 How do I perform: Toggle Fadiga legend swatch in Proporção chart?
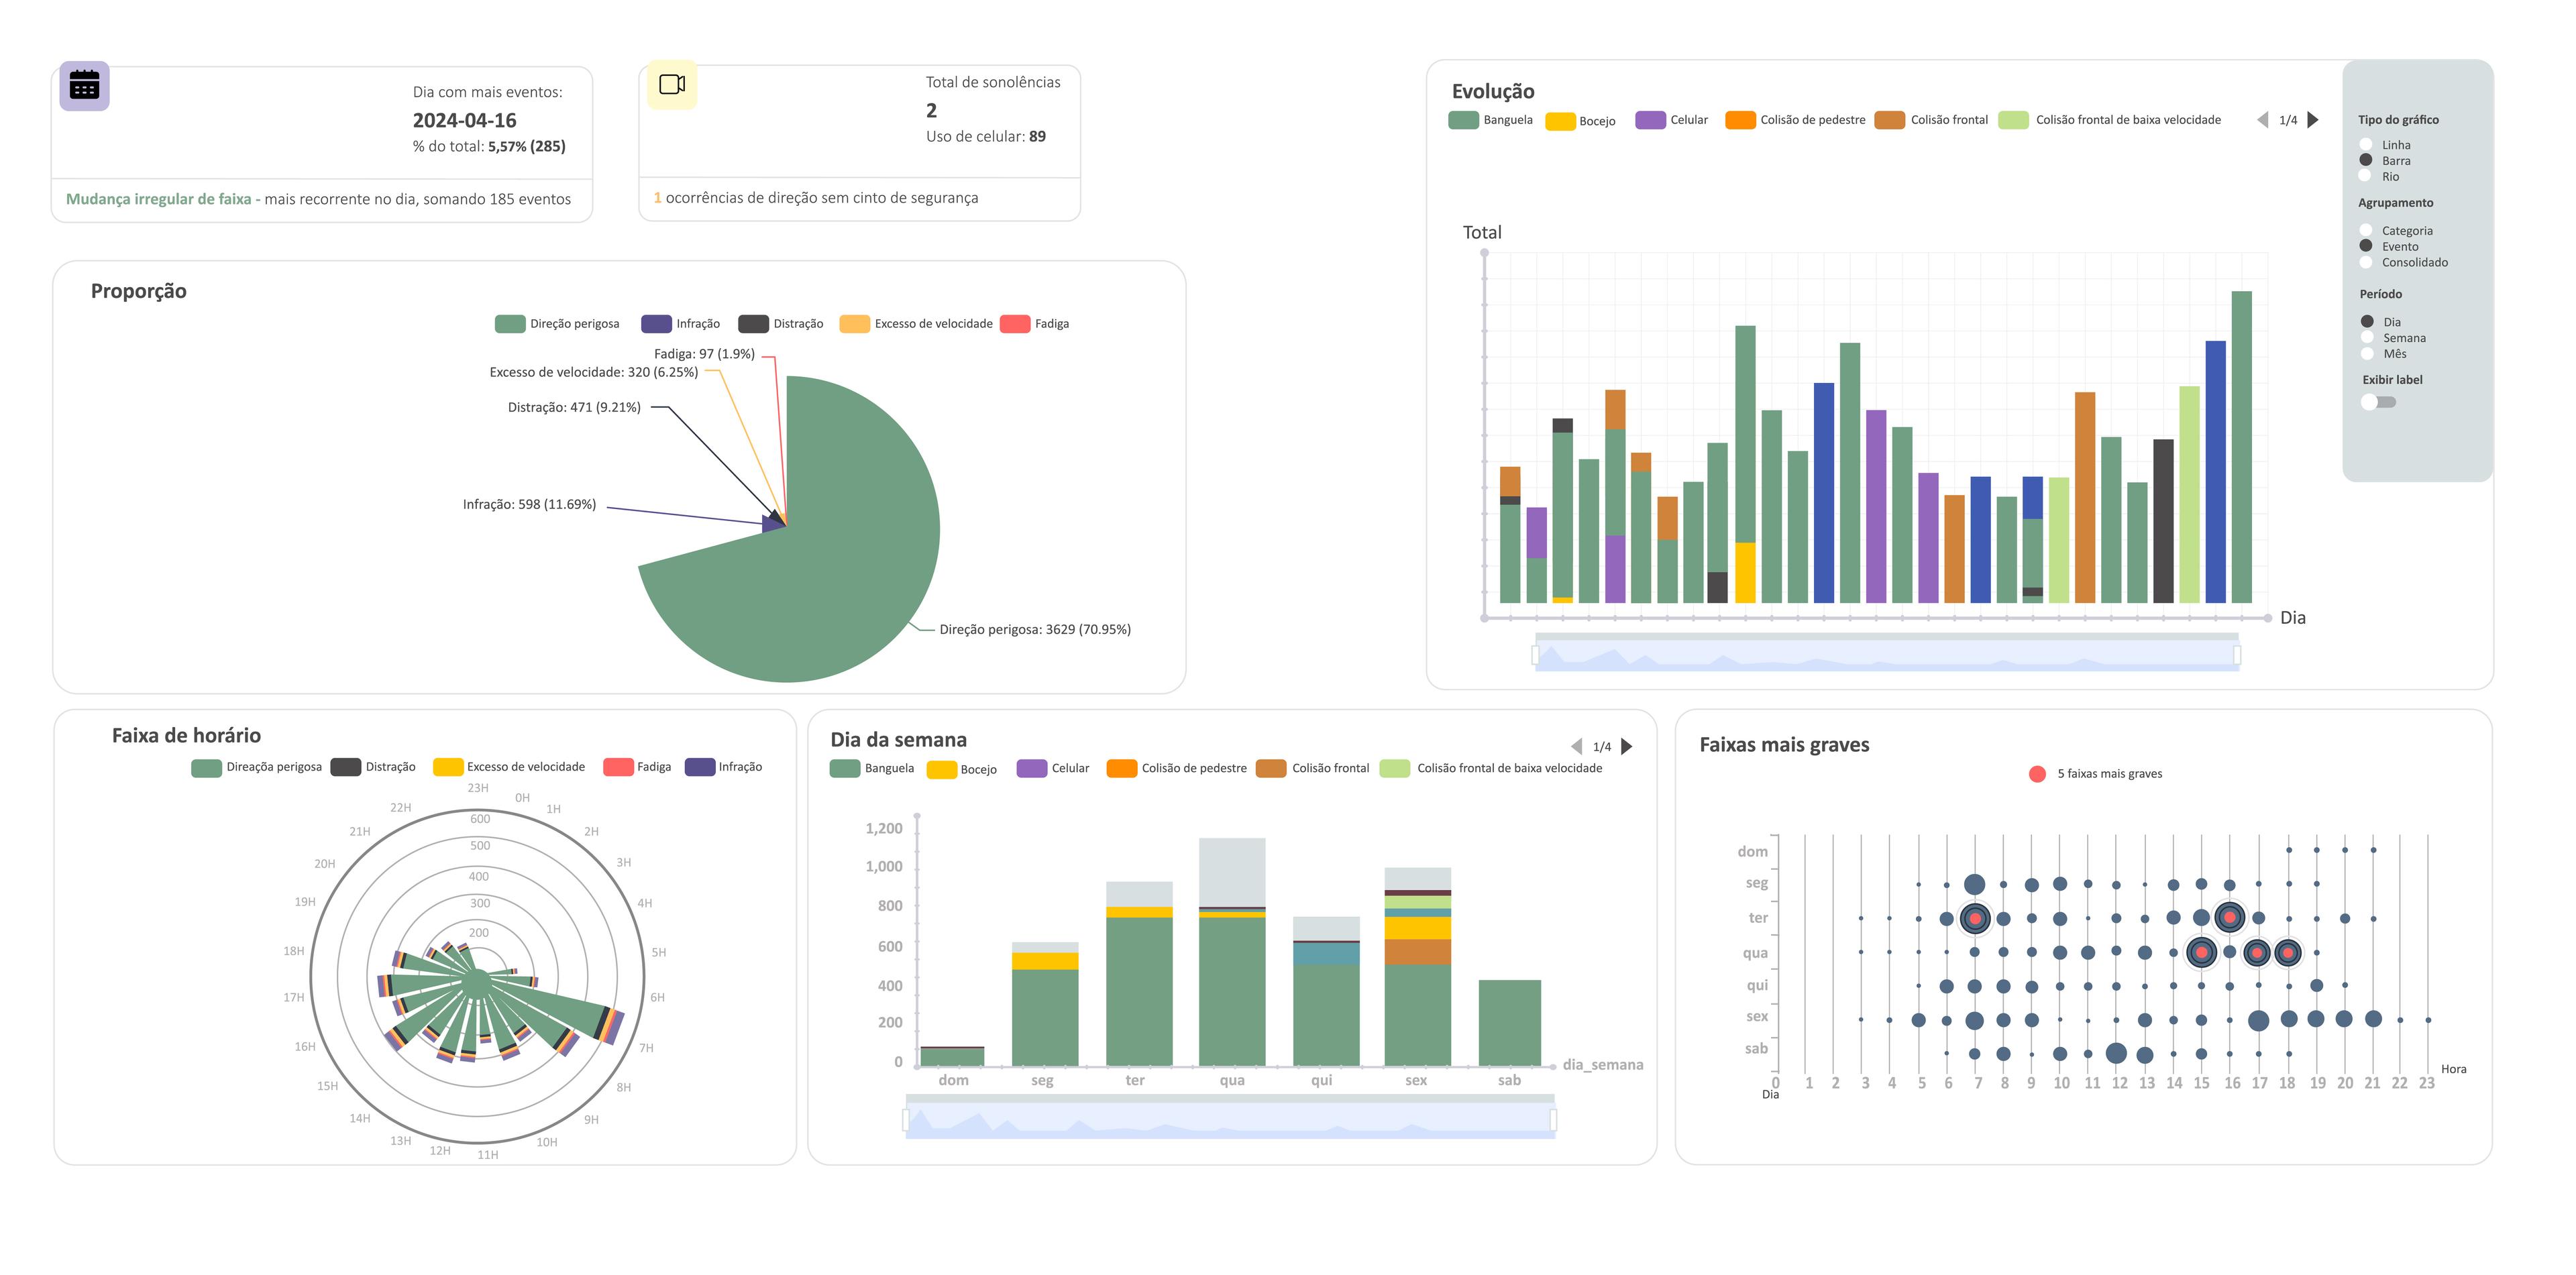[x=1014, y=324]
